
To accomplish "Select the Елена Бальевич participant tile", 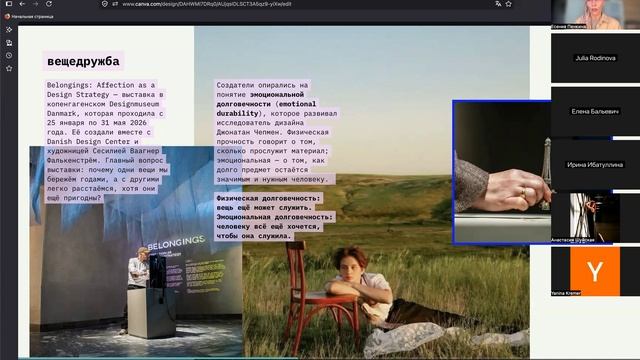I will [596, 111].
